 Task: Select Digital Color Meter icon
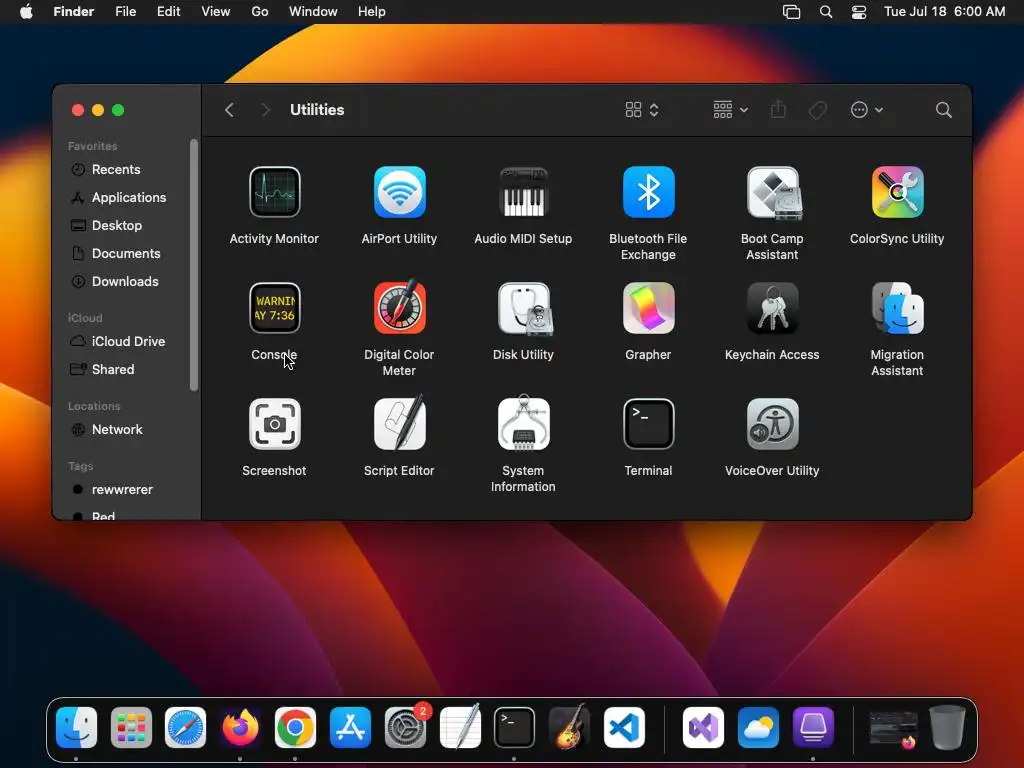coord(399,307)
